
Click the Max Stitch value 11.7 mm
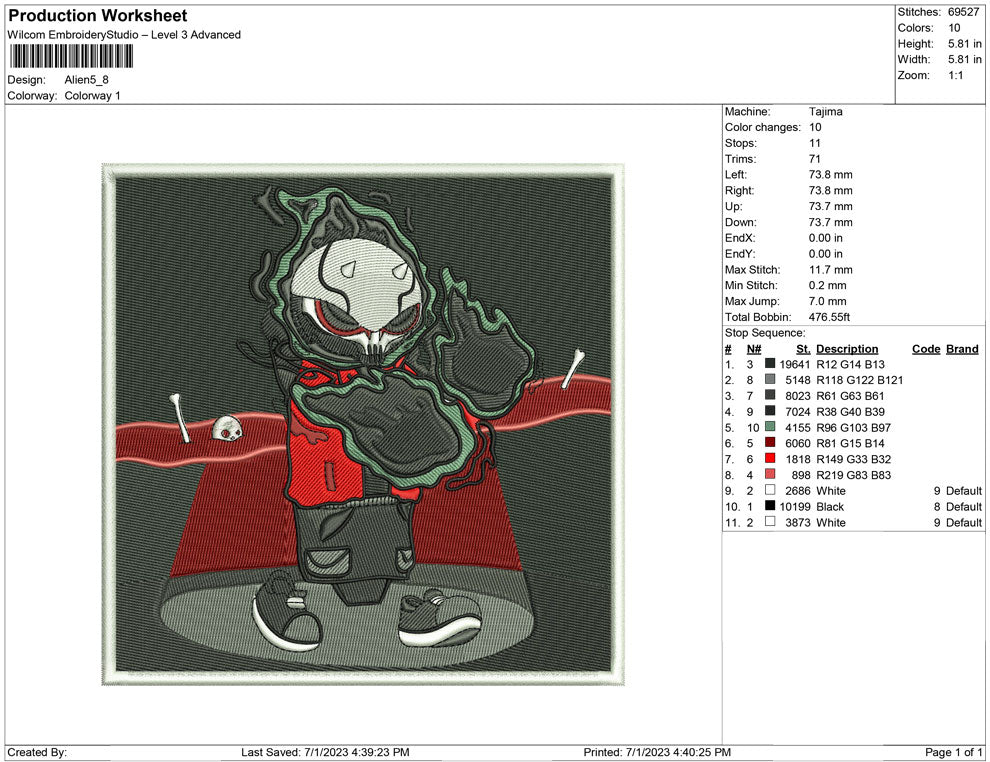point(830,270)
